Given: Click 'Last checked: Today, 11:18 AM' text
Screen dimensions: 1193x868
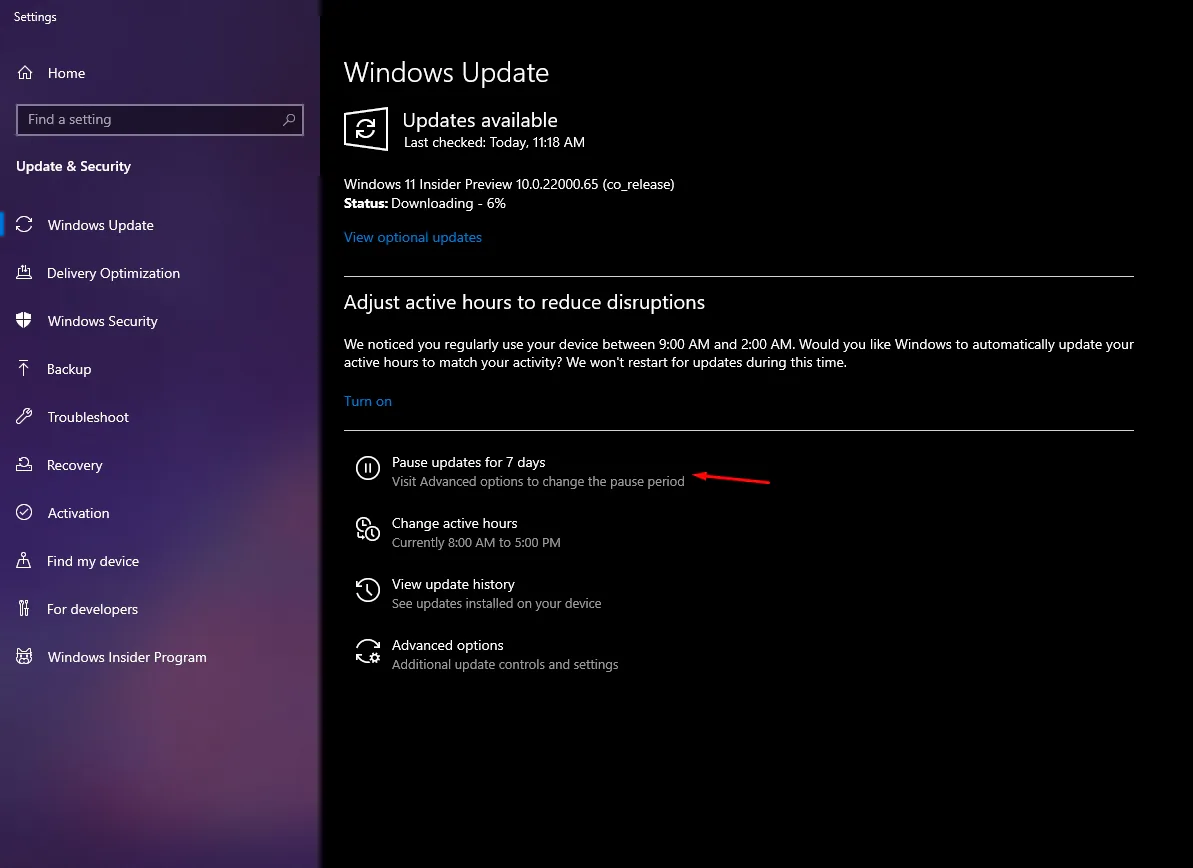Looking at the screenshot, I should coord(495,142).
